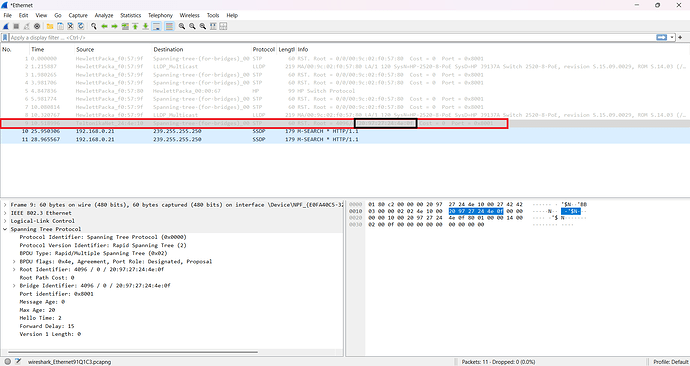Open expert information status icon
690x366 pixels.
pyautogui.click(x=7, y=362)
